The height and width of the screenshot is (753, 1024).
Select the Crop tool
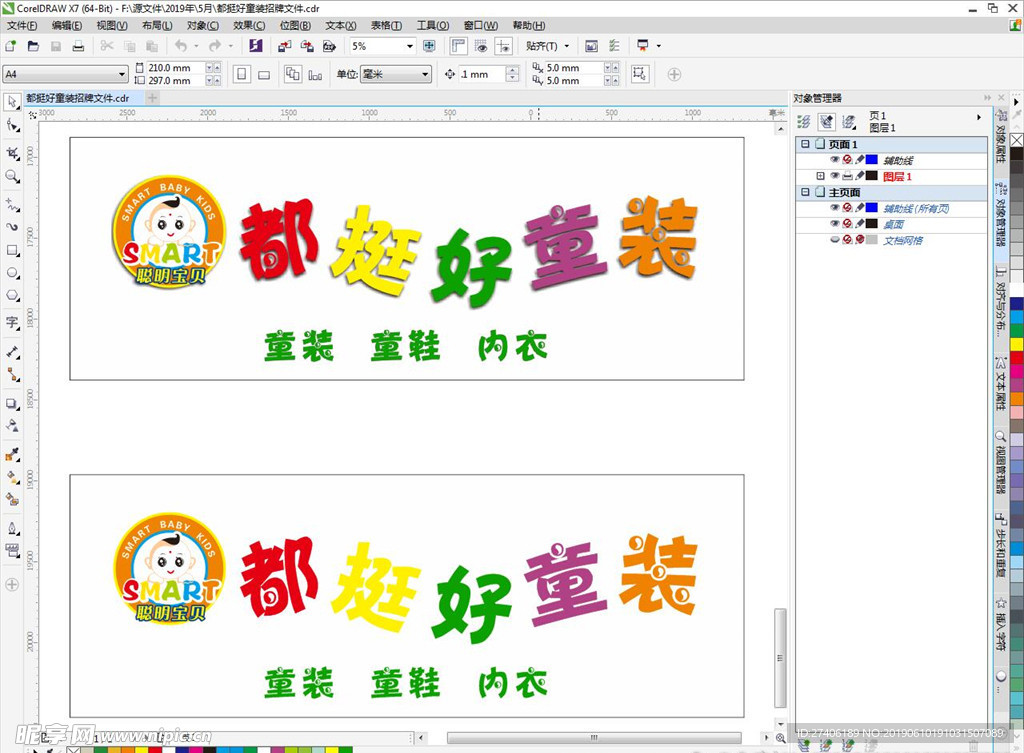[x=12, y=153]
